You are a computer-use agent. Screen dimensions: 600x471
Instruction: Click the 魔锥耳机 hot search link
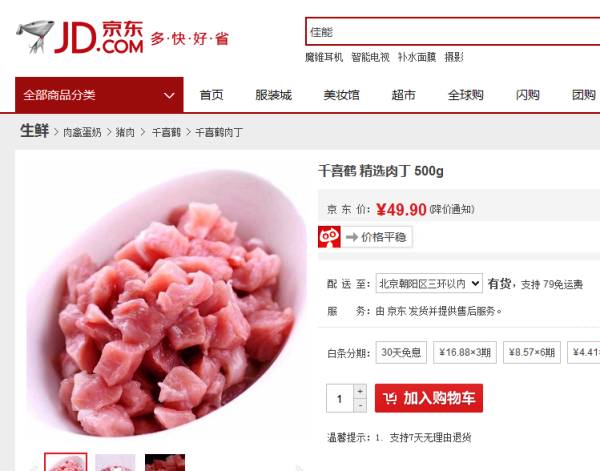[324, 57]
